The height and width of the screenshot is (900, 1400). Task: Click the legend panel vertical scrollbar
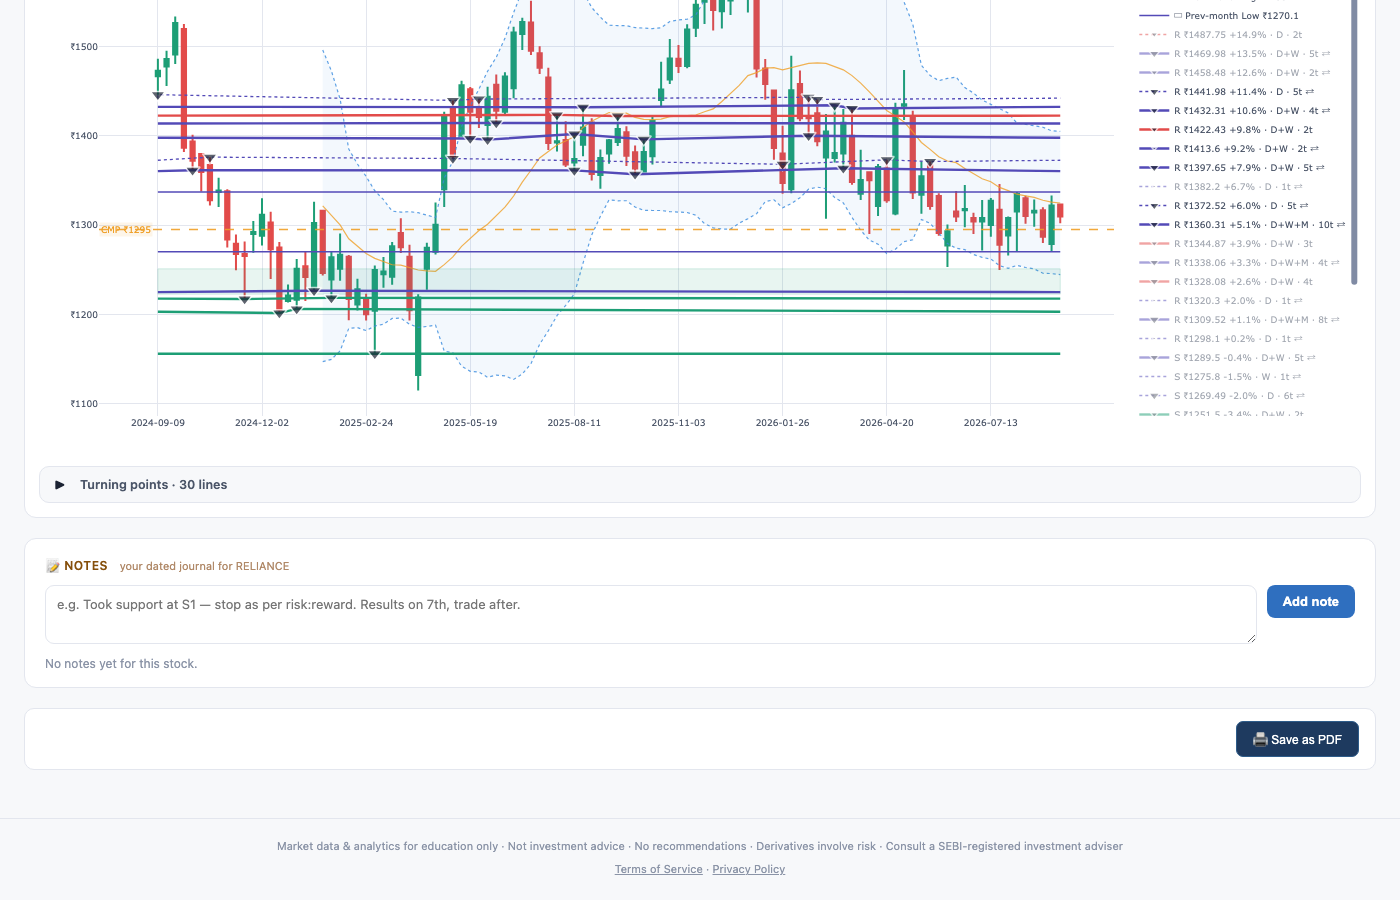coord(1354,140)
